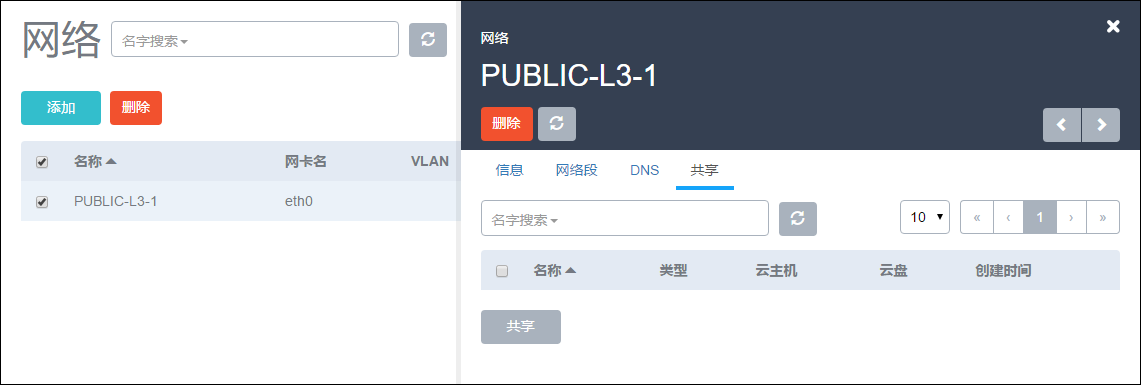Screen dimensions: 1141x385
Task: Click the gray 共享 button
Action: [521, 327]
